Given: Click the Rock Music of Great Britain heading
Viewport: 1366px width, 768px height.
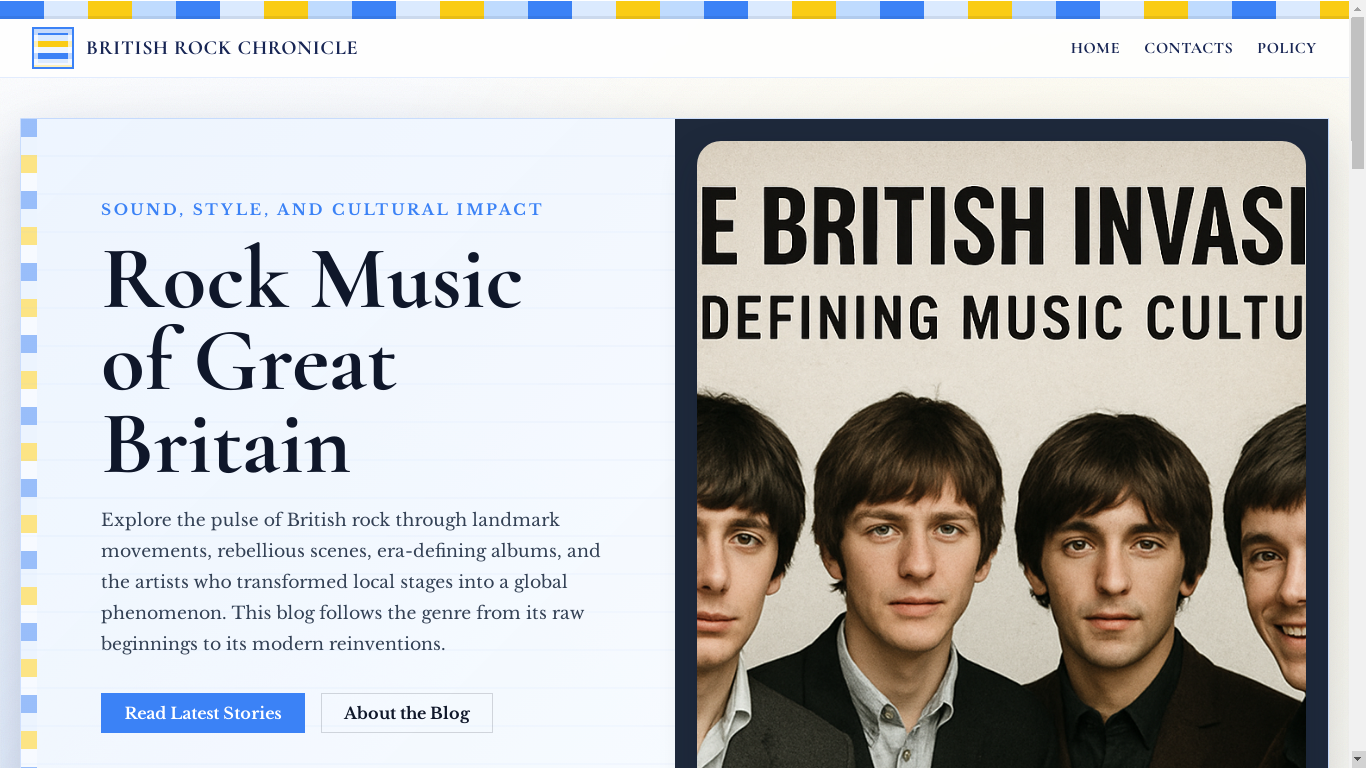Looking at the screenshot, I should (x=312, y=361).
